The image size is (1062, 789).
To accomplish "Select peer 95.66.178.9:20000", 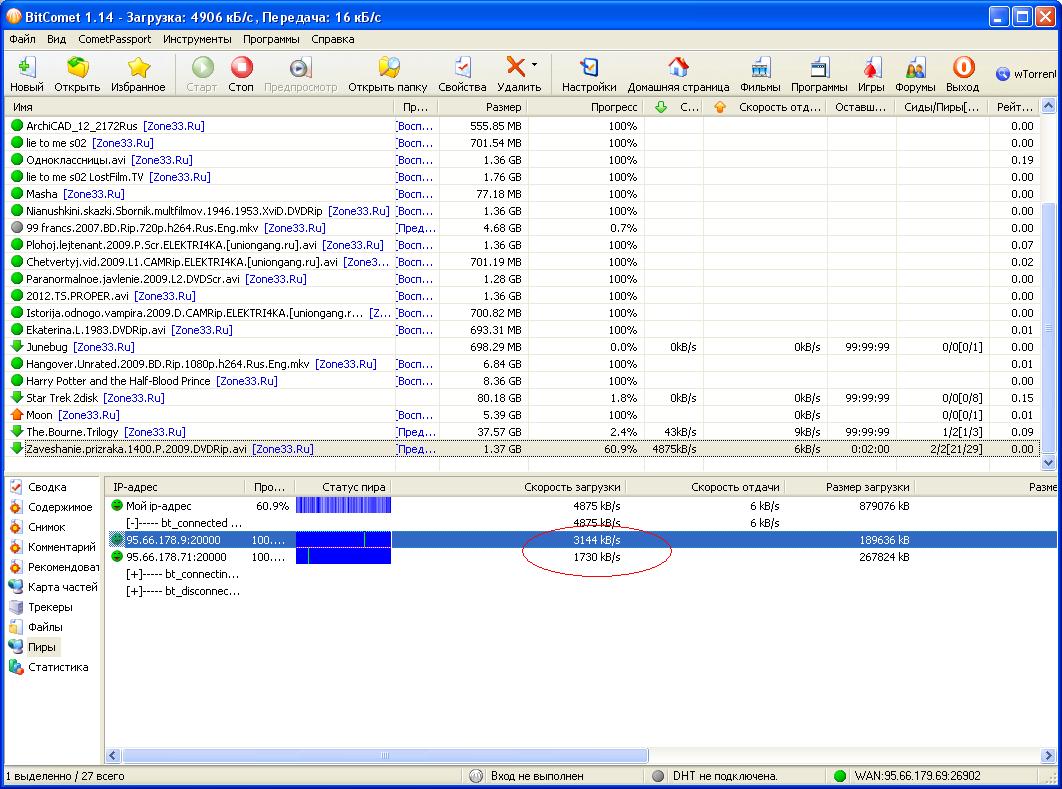I will (x=173, y=540).
